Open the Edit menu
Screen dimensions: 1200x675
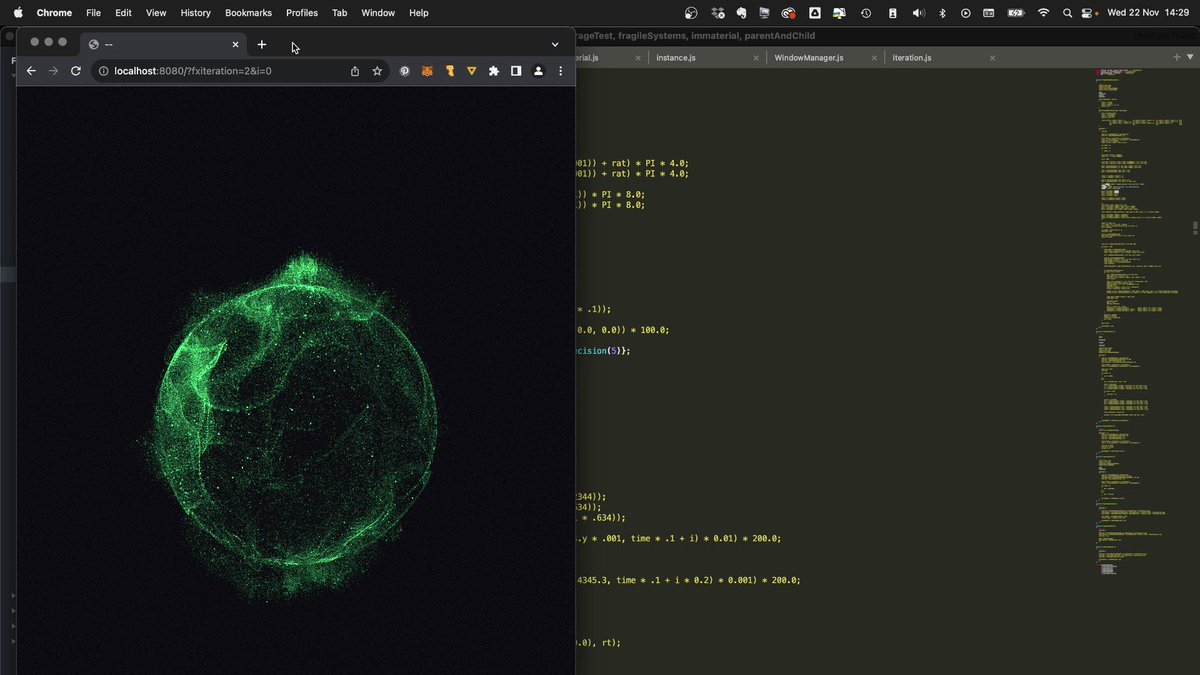pos(123,13)
